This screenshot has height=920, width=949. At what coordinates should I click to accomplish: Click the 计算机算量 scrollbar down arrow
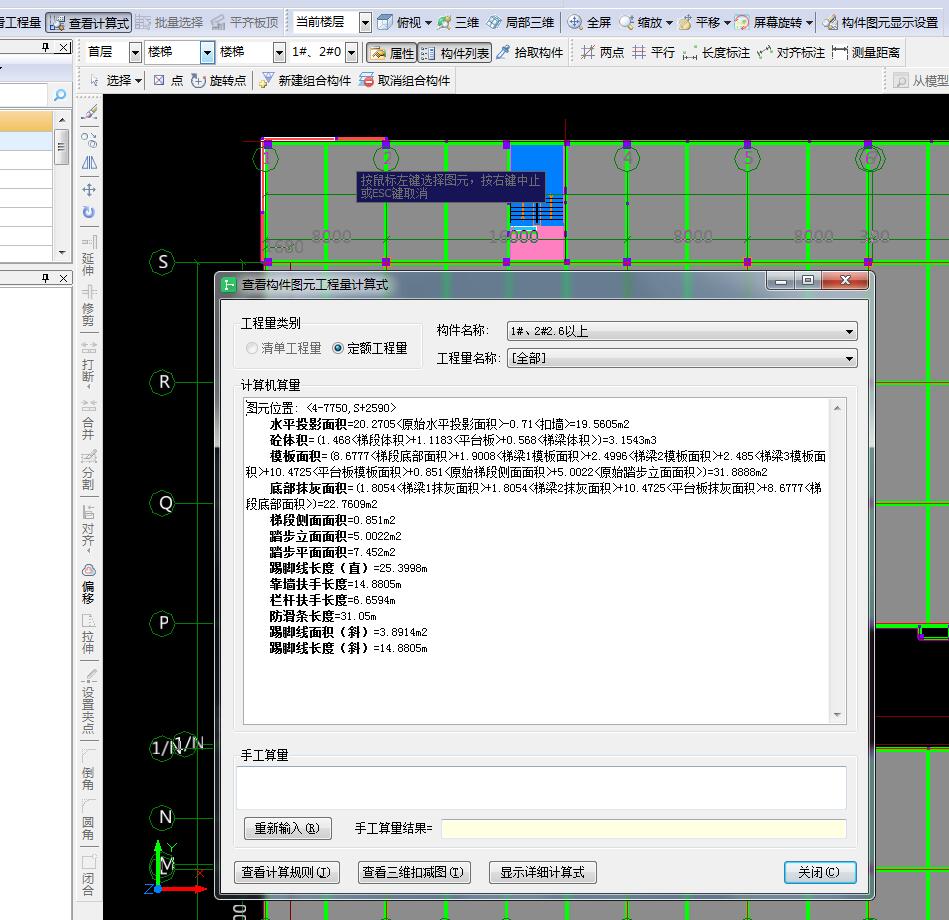837,715
